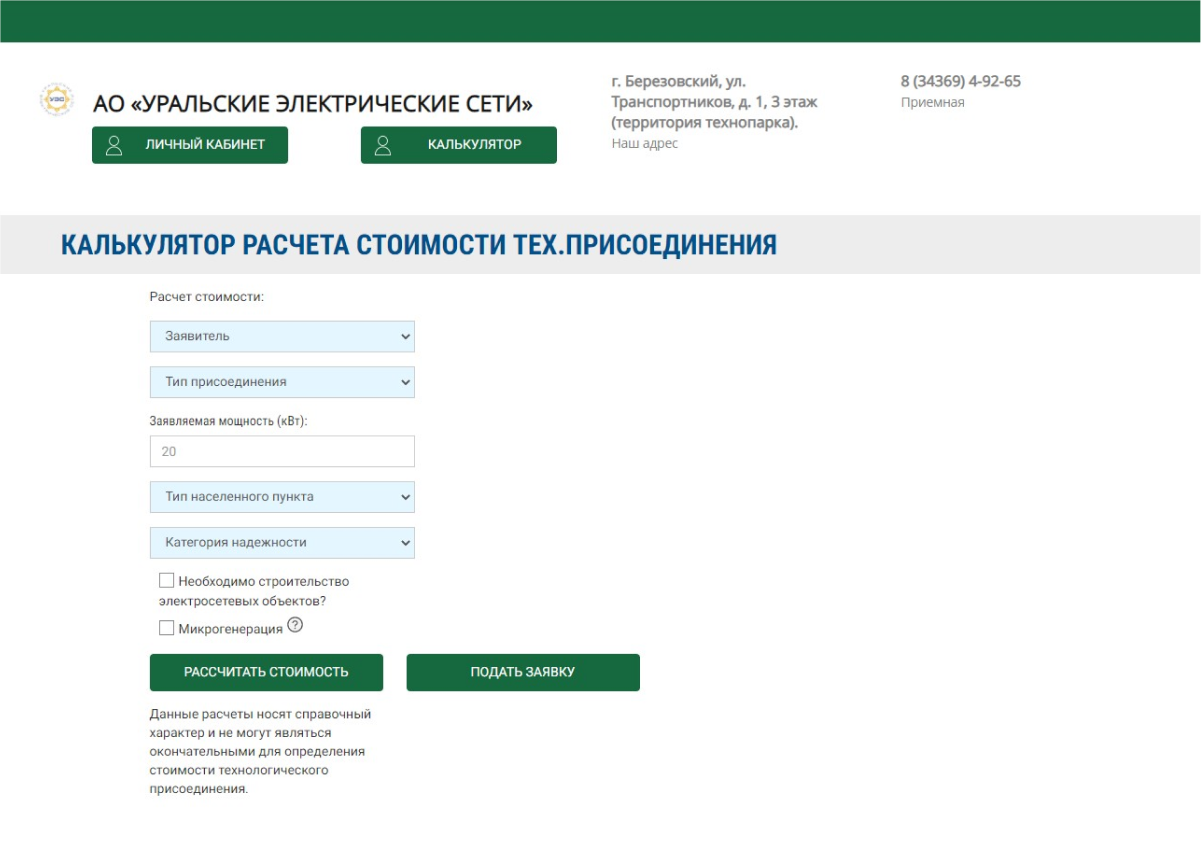Click the Заявляемая мощность (кВт) label
Image resolution: width=1201 pixels, height=845 pixels.
pos(229,421)
